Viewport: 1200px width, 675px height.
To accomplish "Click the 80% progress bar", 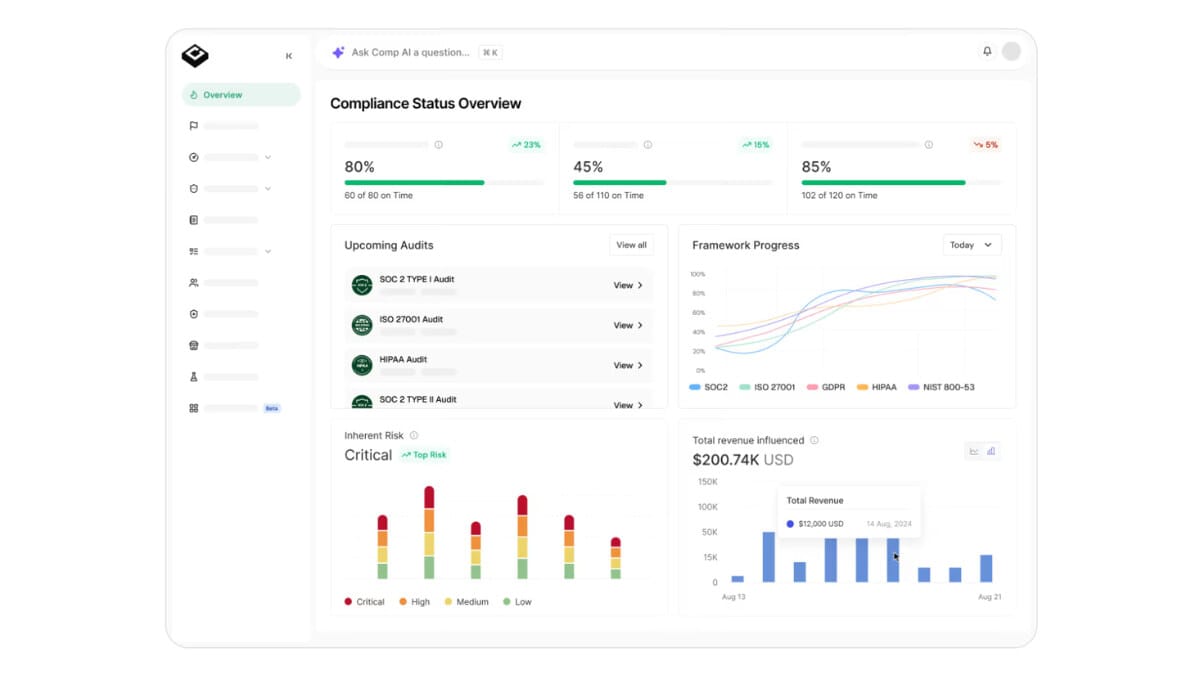I will pos(444,183).
